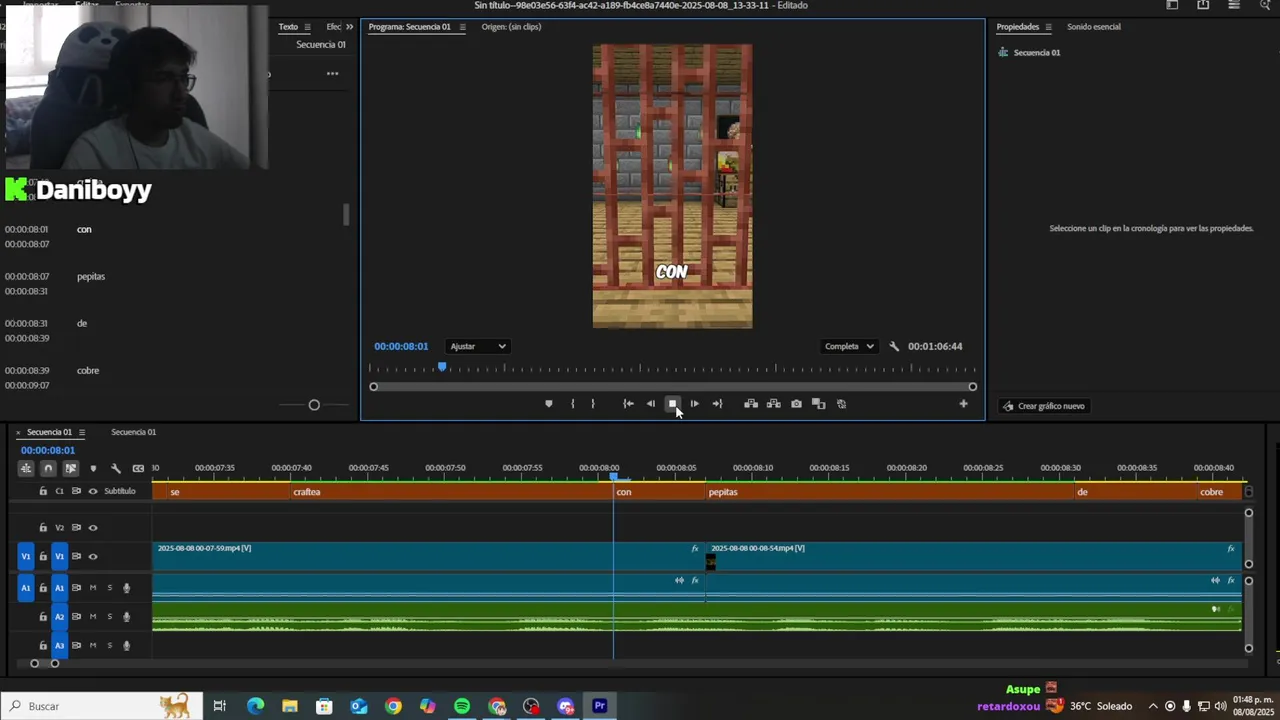The width and height of the screenshot is (1280, 720).
Task: Open the three-dots options in Texto panel
Action: pyautogui.click(x=332, y=73)
